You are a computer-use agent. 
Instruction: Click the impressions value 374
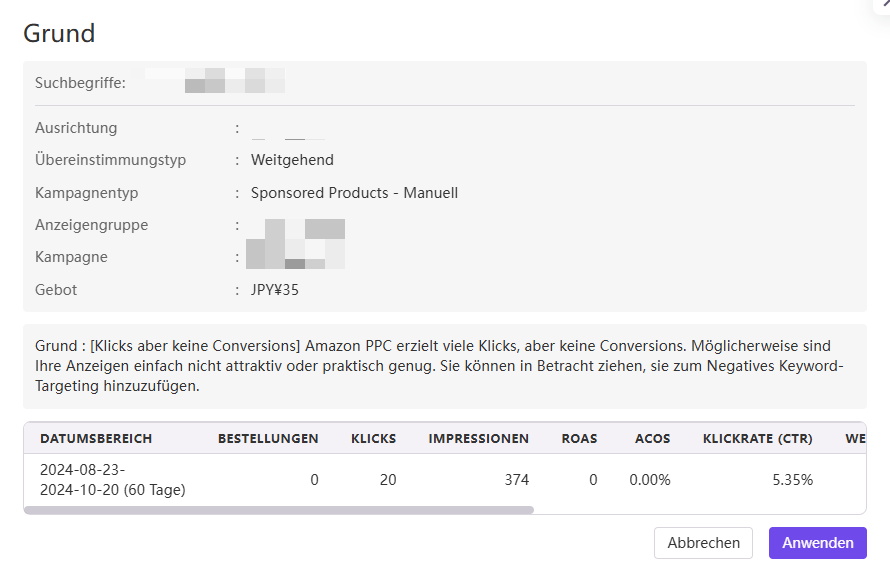516,480
